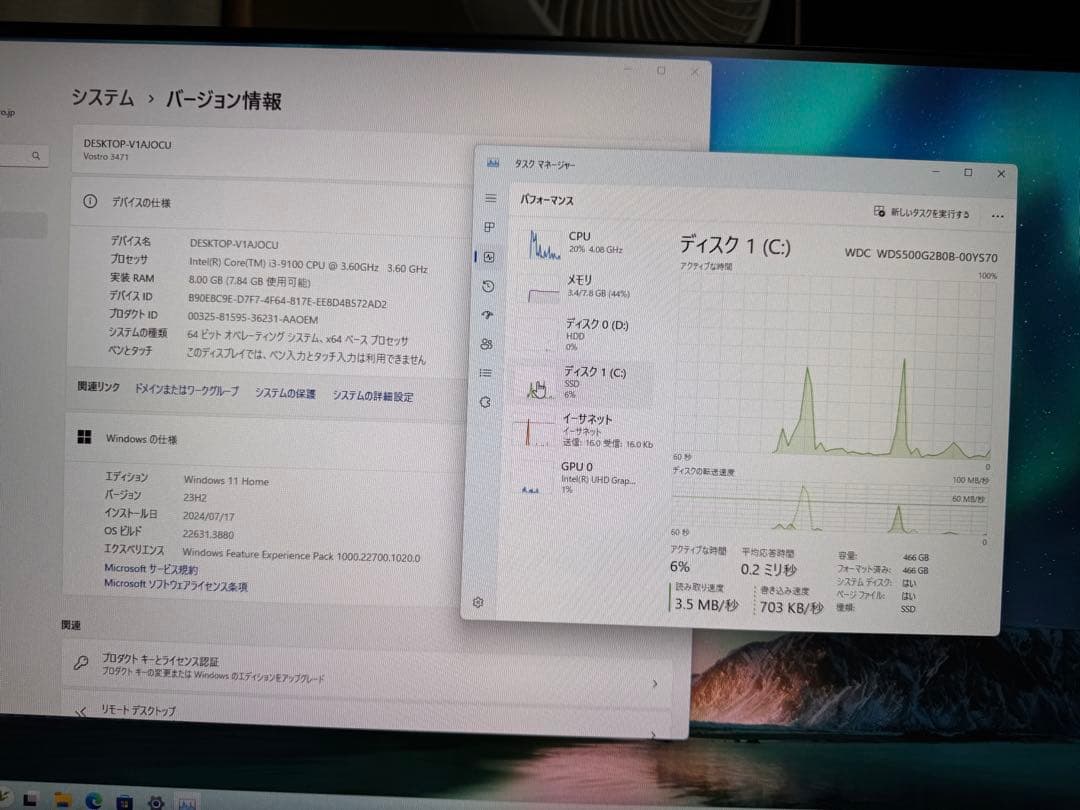Image resolution: width=1080 pixels, height=810 pixels.
Task: Launch Microsoft Edge from the taskbar
Action: click(x=95, y=800)
